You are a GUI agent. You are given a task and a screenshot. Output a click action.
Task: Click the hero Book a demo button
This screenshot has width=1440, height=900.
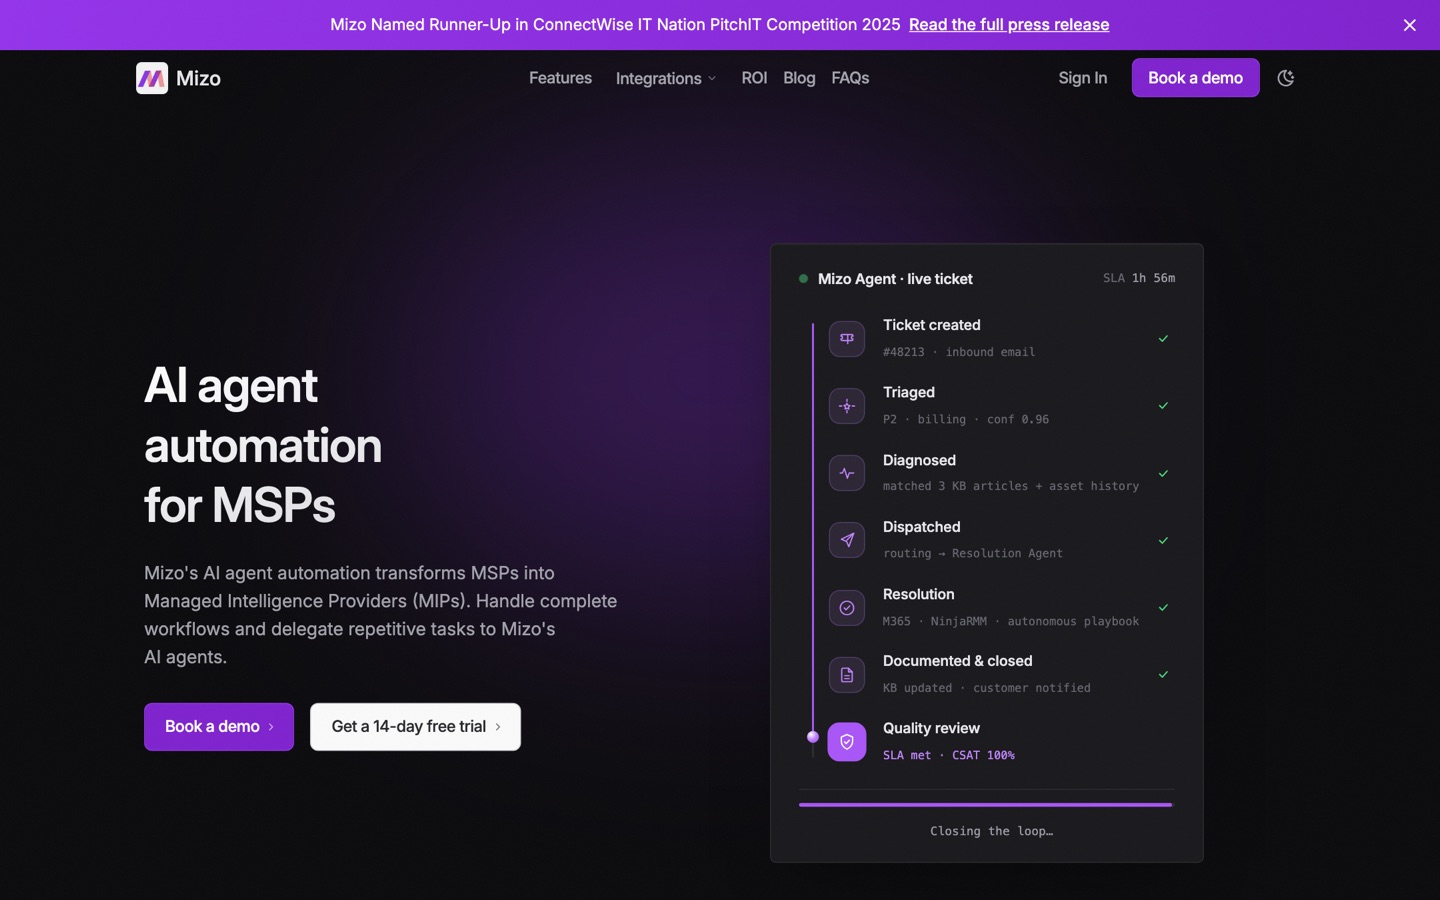[219, 727]
